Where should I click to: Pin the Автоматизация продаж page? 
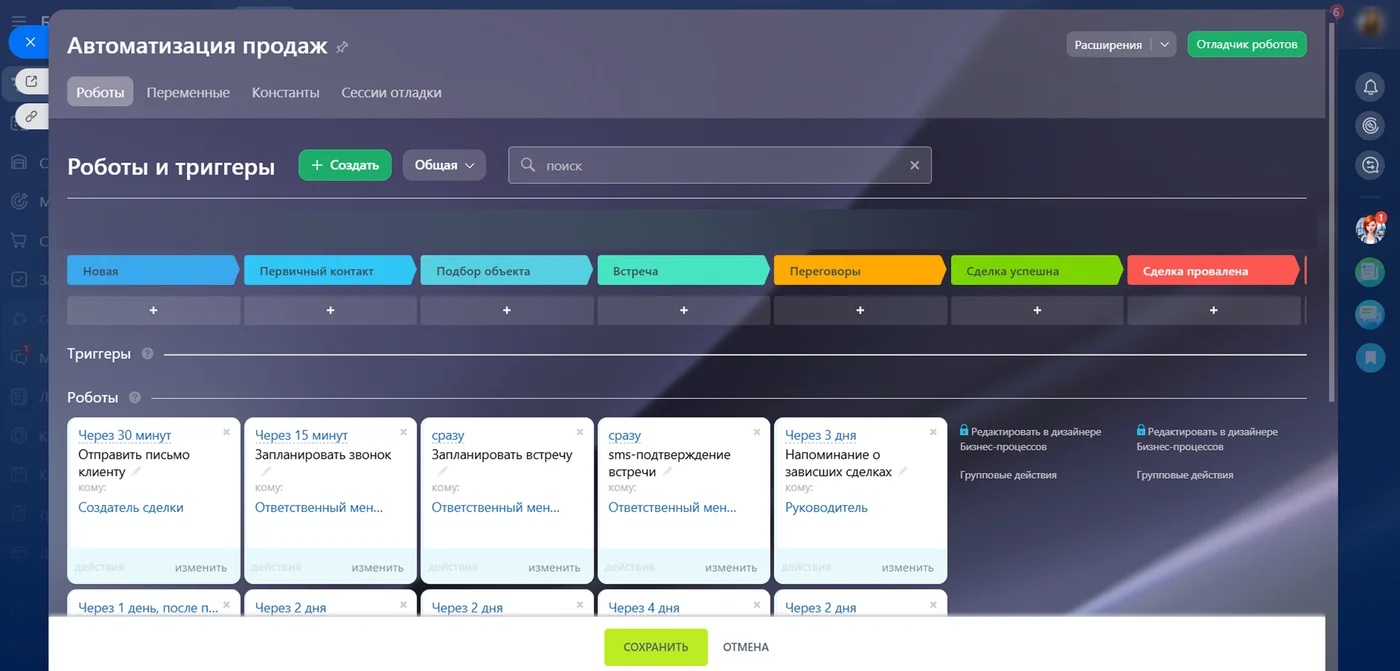342,47
